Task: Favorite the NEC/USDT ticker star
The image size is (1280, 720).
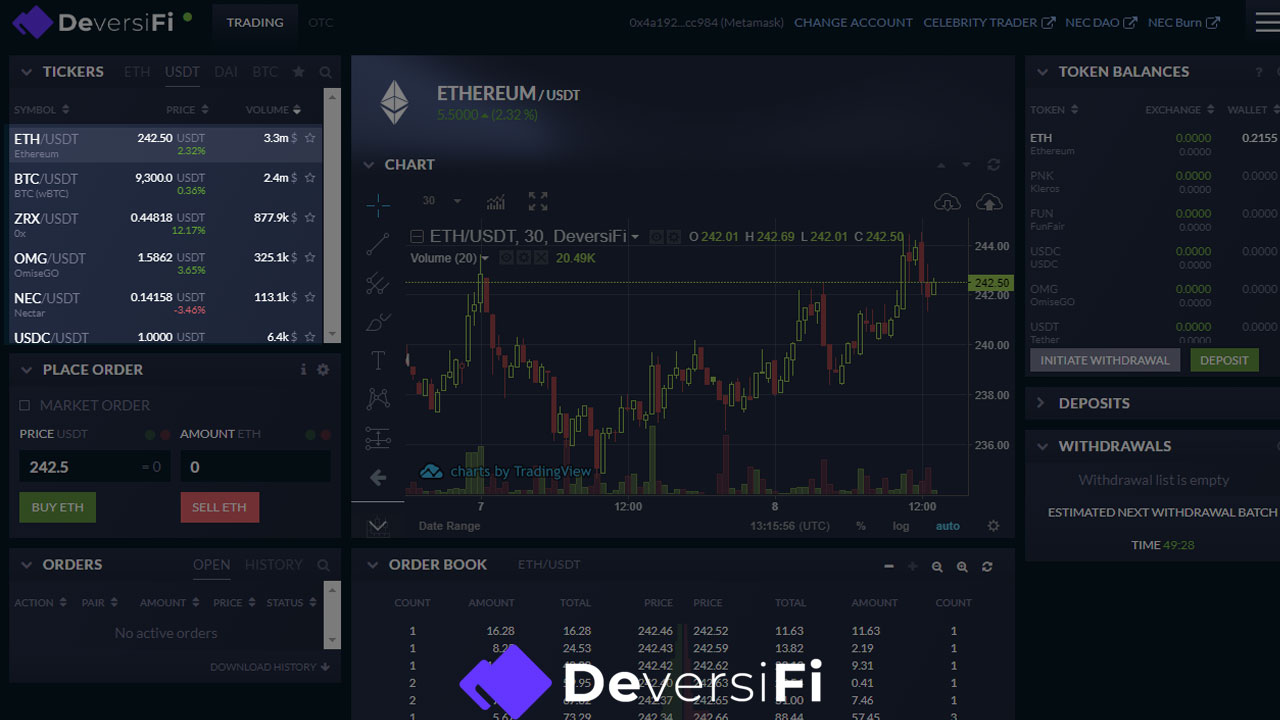Action: click(310, 297)
